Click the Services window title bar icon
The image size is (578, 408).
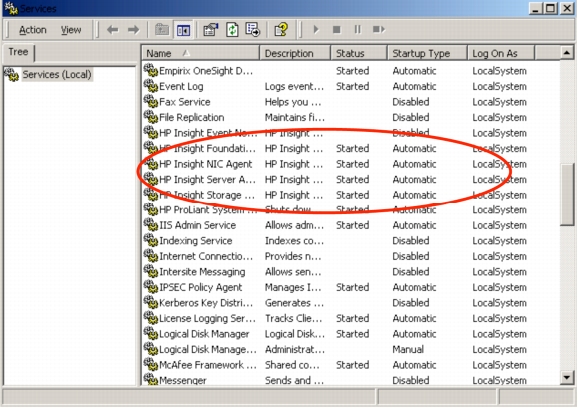coord(11,8)
